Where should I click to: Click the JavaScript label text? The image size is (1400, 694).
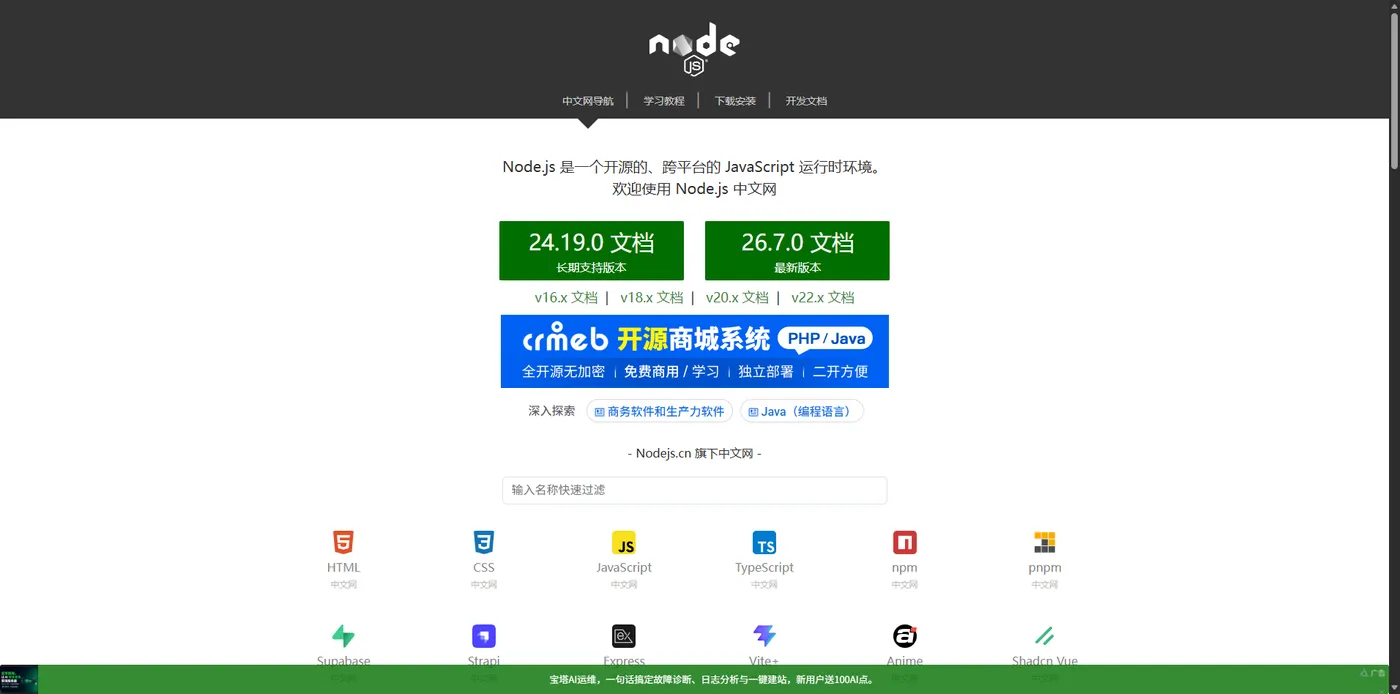point(624,567)
